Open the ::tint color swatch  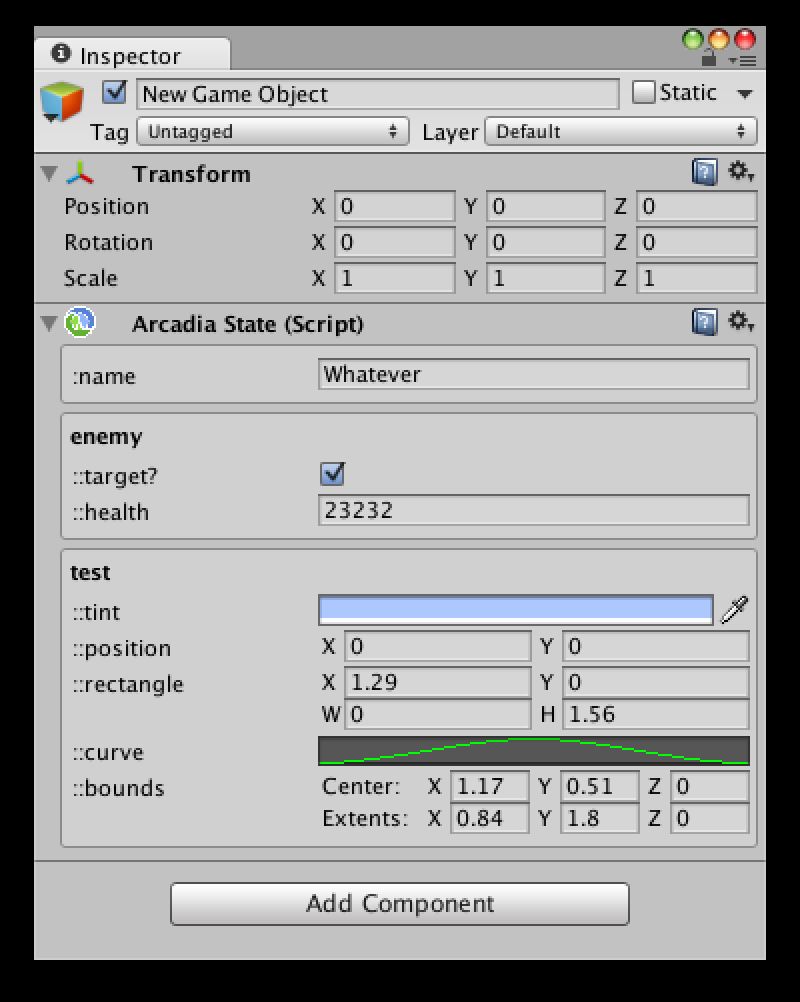(516, 610)
